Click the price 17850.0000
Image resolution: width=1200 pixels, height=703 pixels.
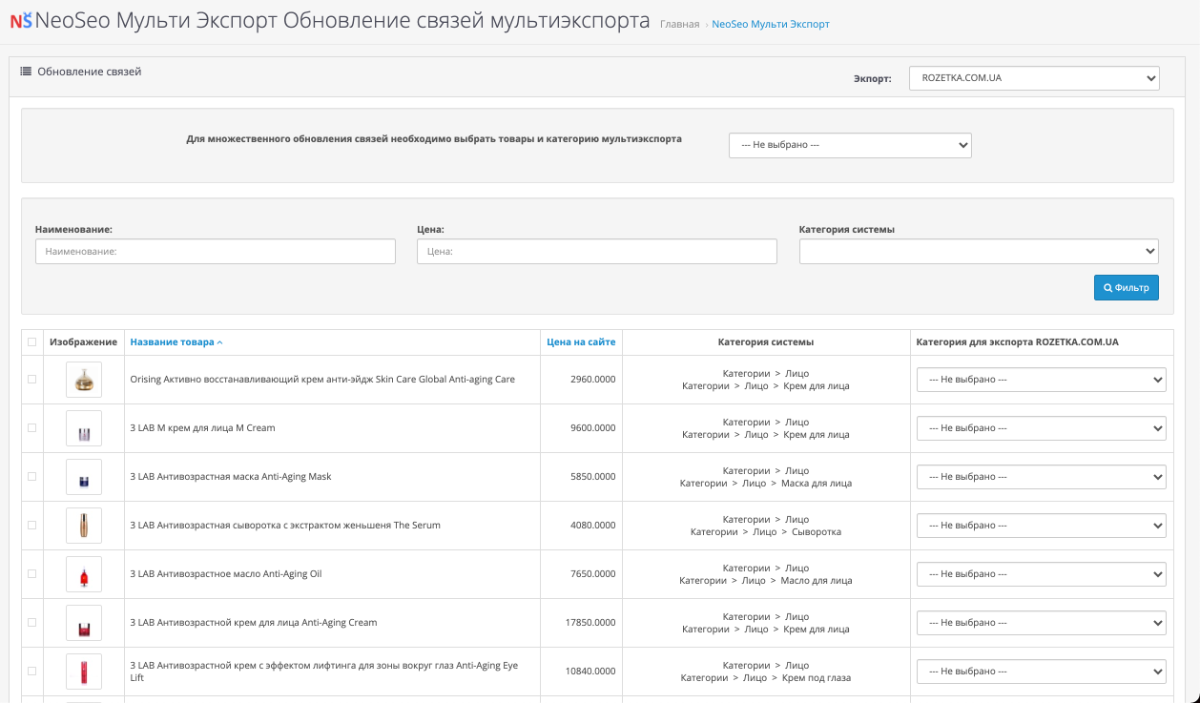(x=590, y=622)
